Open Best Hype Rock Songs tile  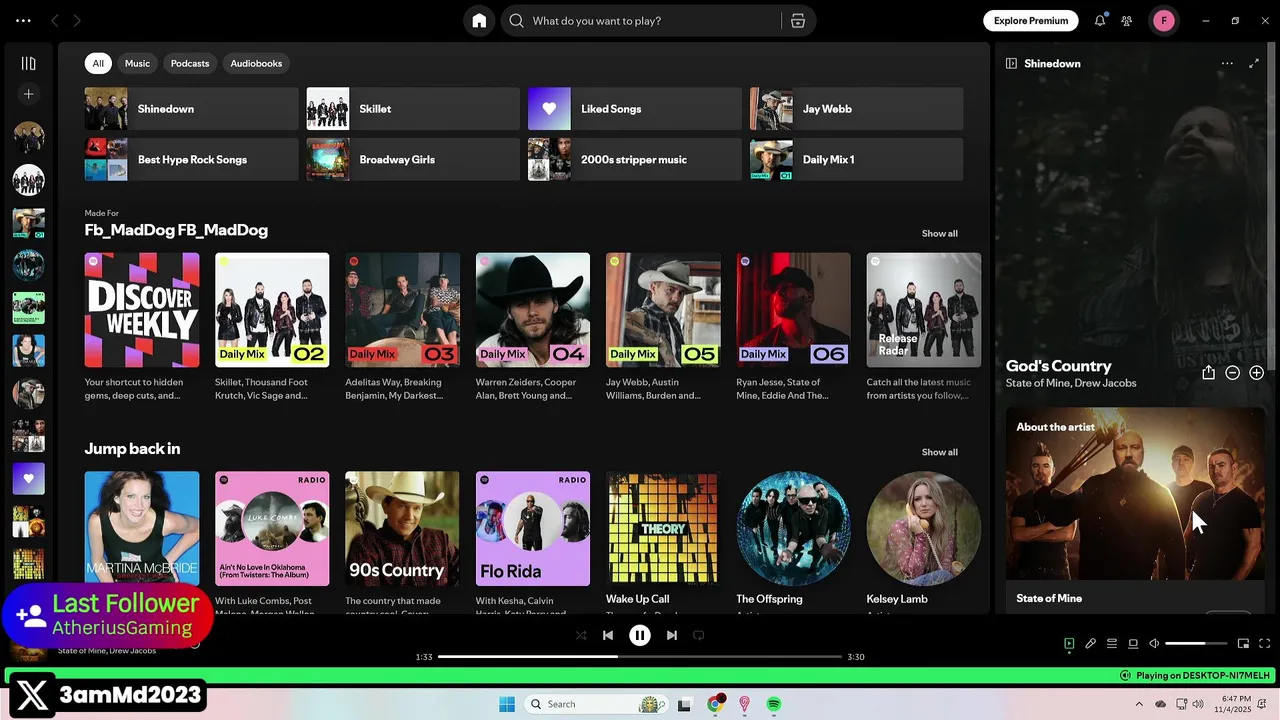pyautogui.click(x=191, y=159)
